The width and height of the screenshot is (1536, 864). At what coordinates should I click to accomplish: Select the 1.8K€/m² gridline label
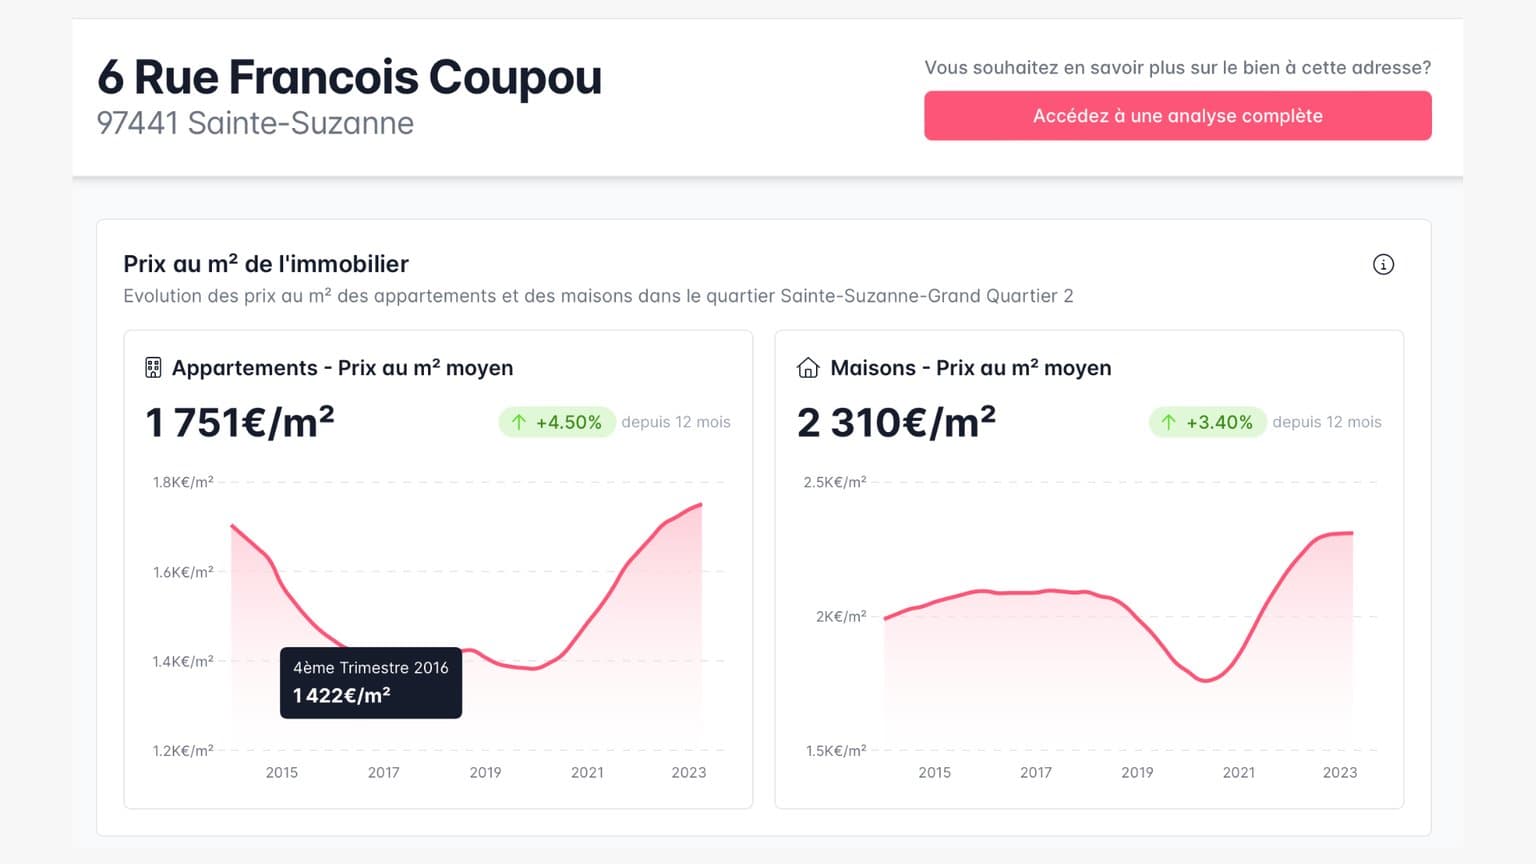(x=182, y=481)
